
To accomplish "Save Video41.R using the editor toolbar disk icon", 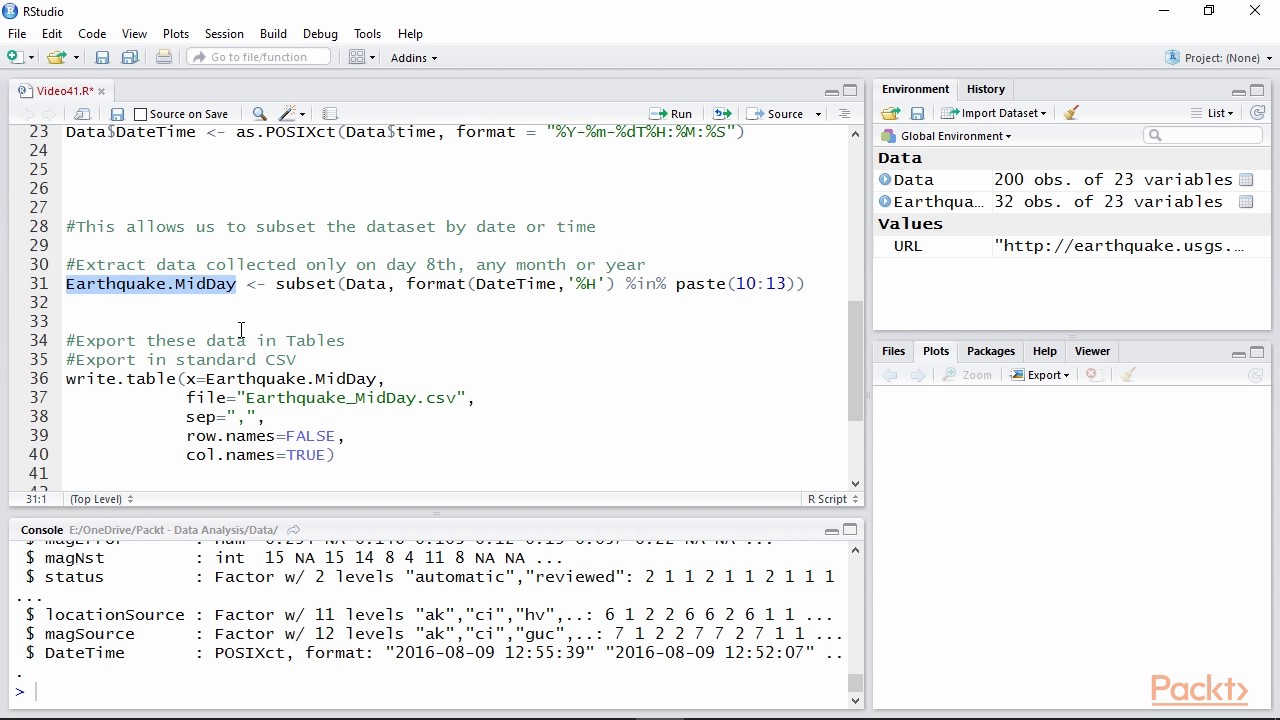I will 117,114.
